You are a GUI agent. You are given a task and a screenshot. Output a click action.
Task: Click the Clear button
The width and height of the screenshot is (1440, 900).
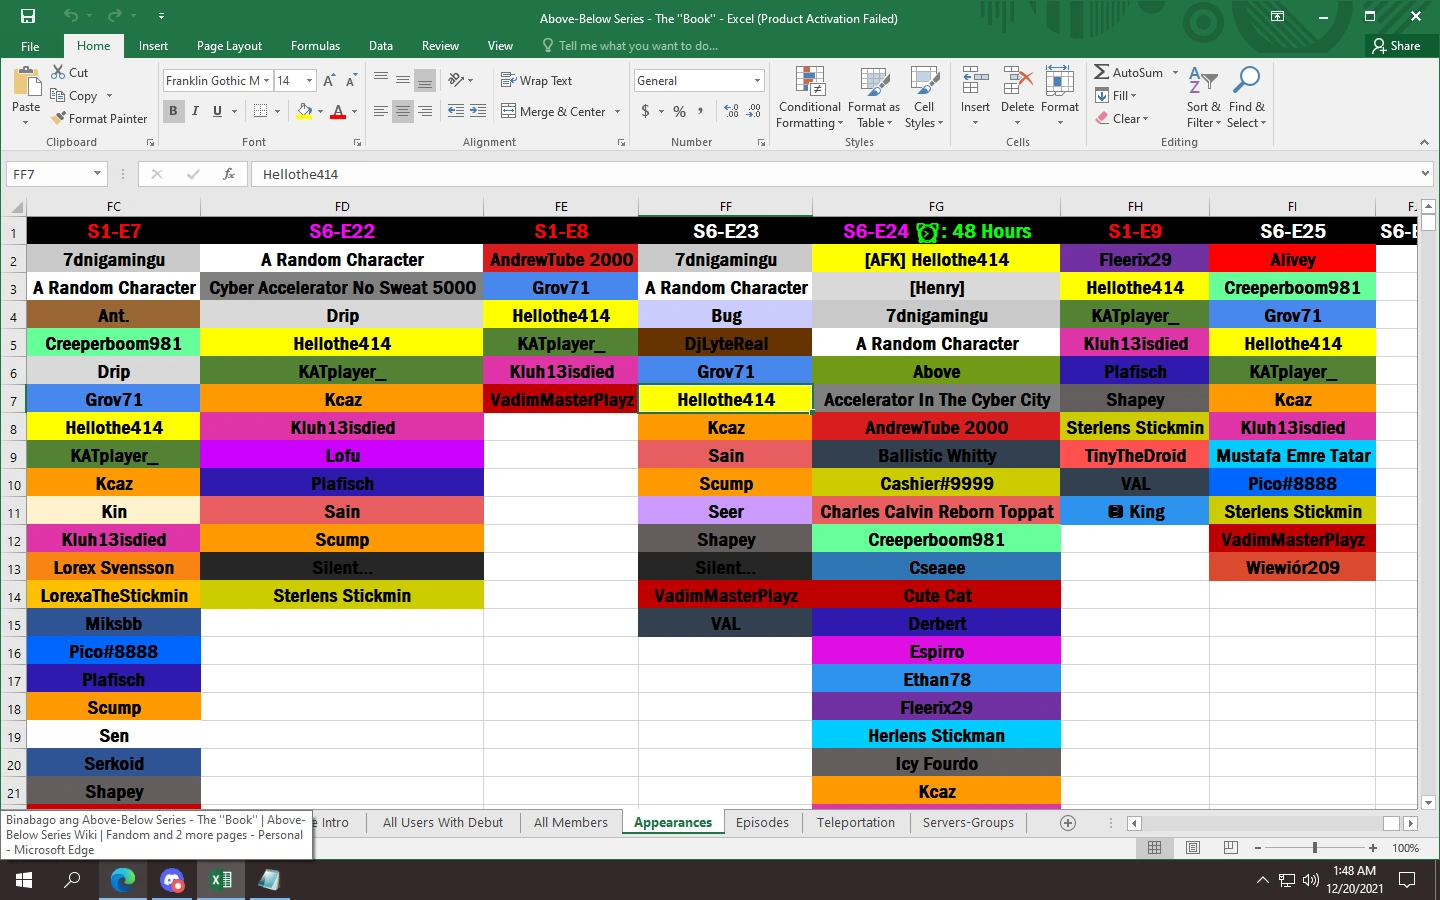tap(1121, 118)
